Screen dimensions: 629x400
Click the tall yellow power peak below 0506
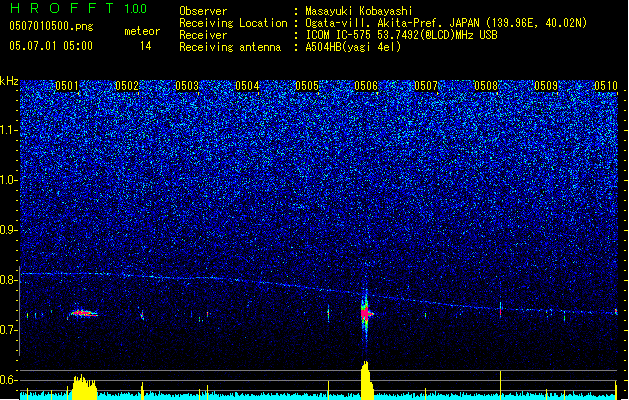[x=367, y=381]
